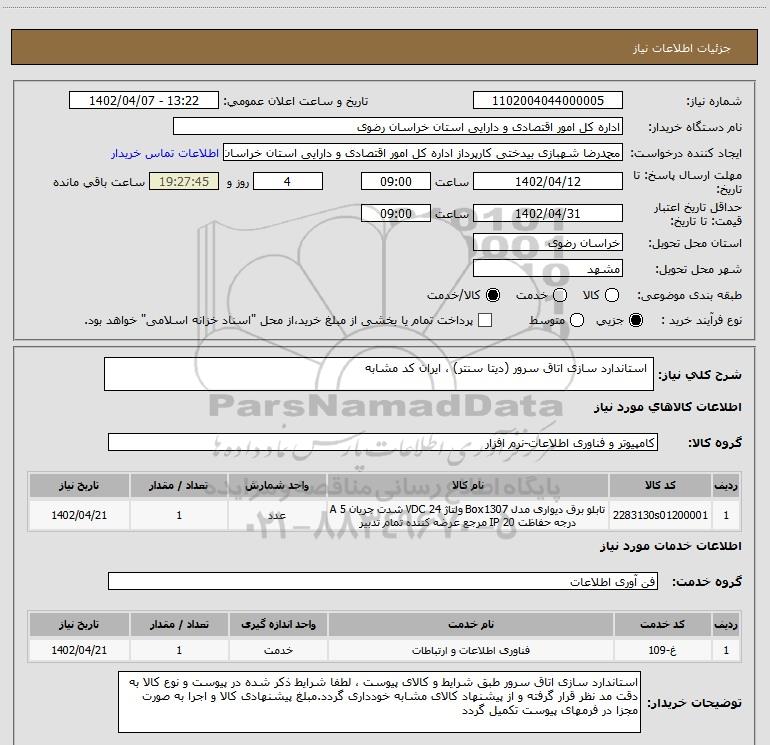Click the buyer notes text area
The image size is (770, 745).
pos(380,702)
